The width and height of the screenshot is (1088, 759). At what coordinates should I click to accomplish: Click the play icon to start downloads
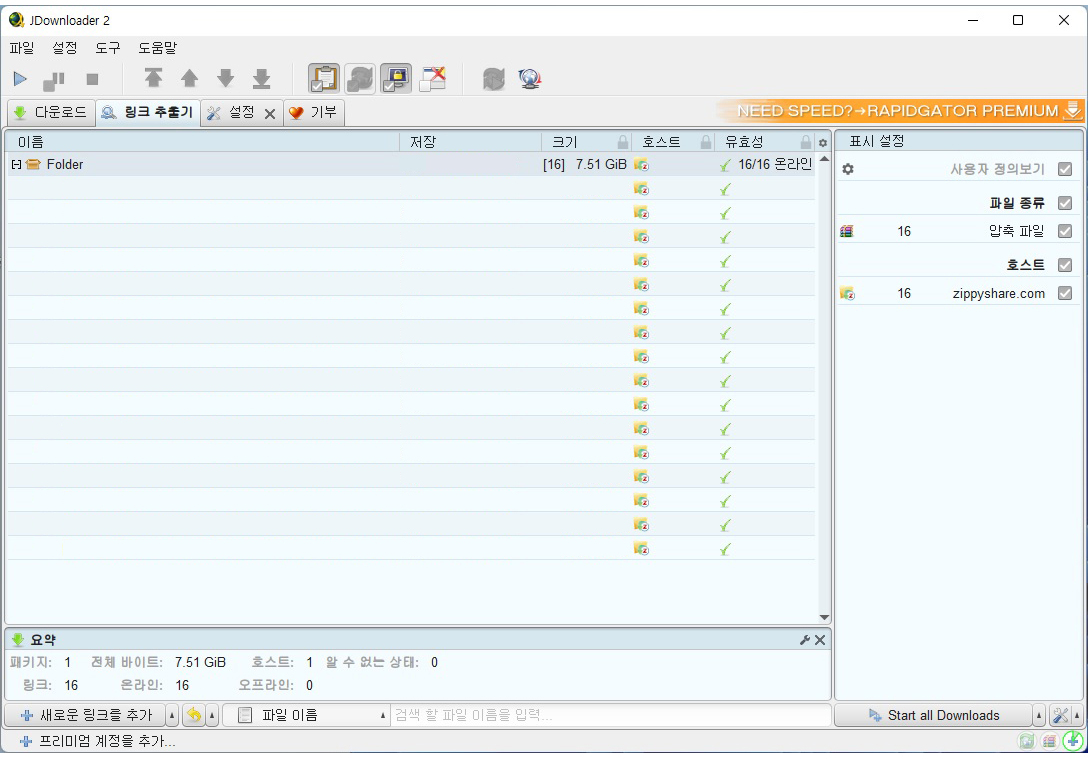click(19, 78)
